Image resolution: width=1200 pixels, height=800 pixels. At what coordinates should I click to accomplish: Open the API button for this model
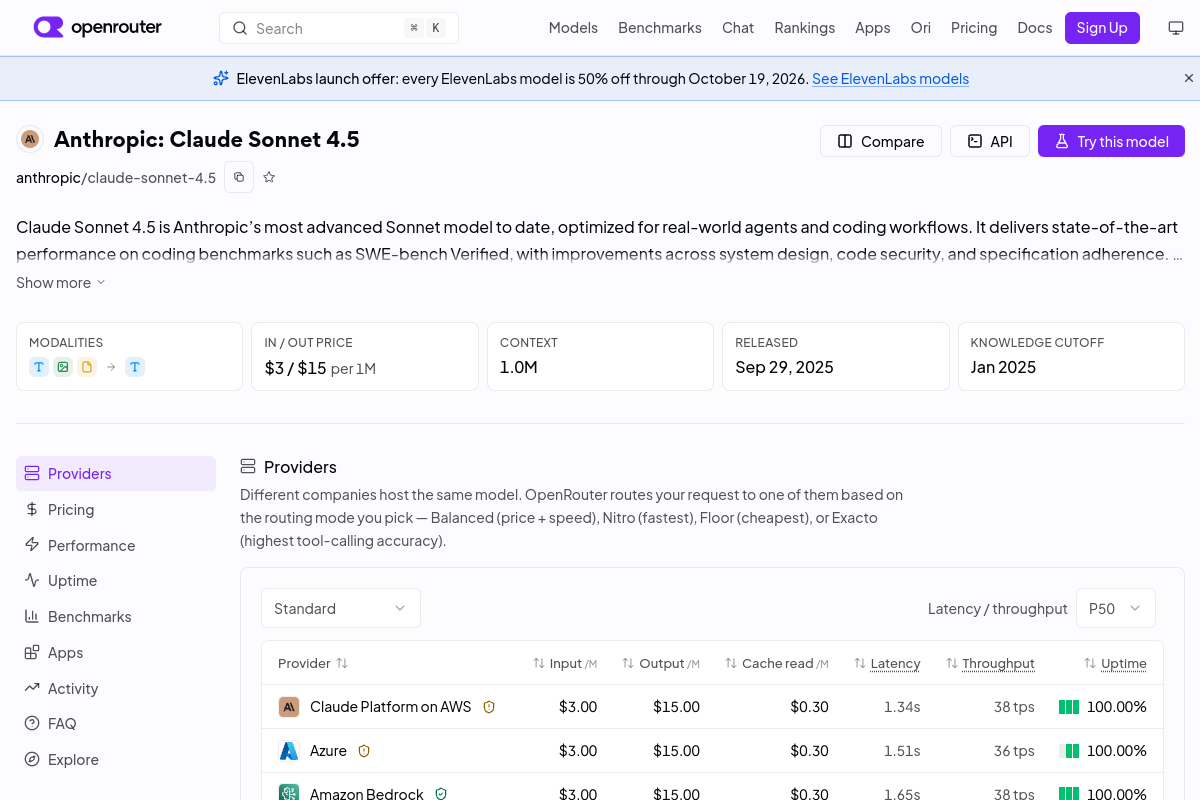tap(990, 141)
